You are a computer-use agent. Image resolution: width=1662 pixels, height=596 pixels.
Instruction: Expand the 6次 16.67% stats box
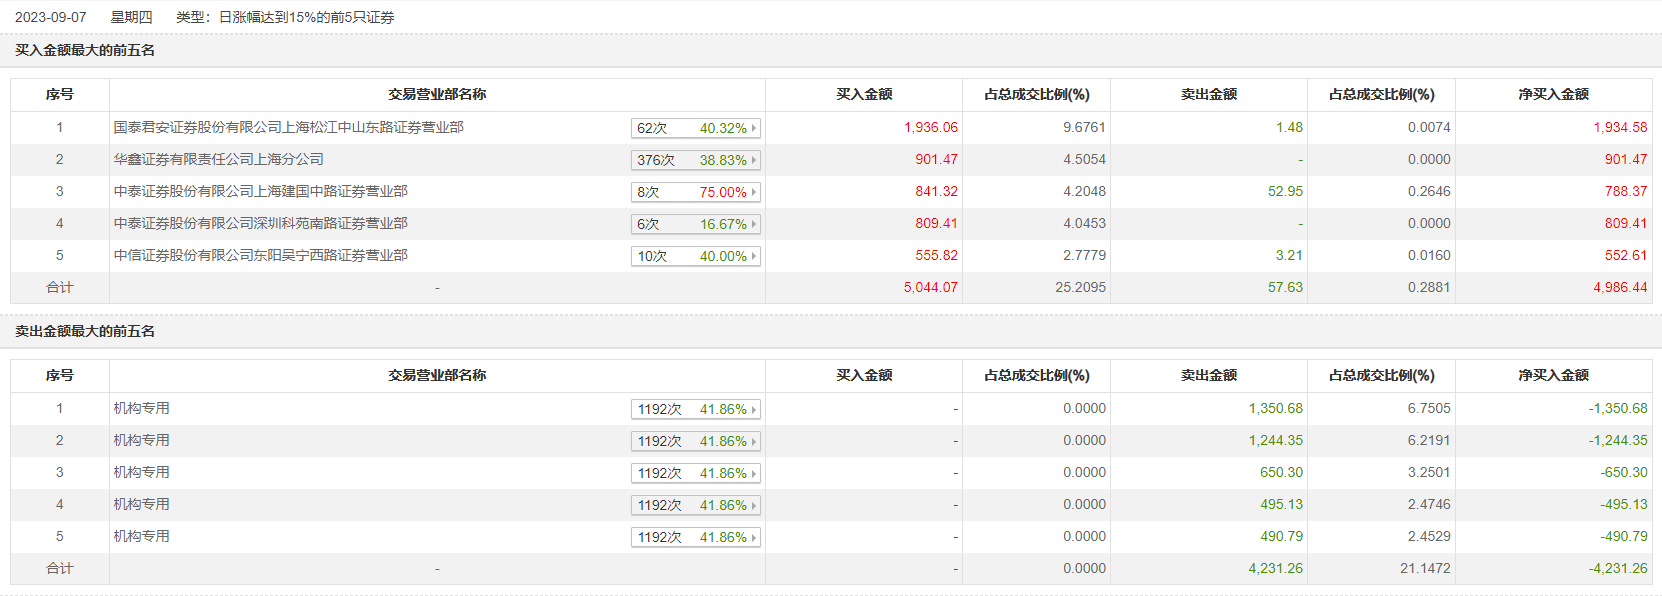point(696,224)
